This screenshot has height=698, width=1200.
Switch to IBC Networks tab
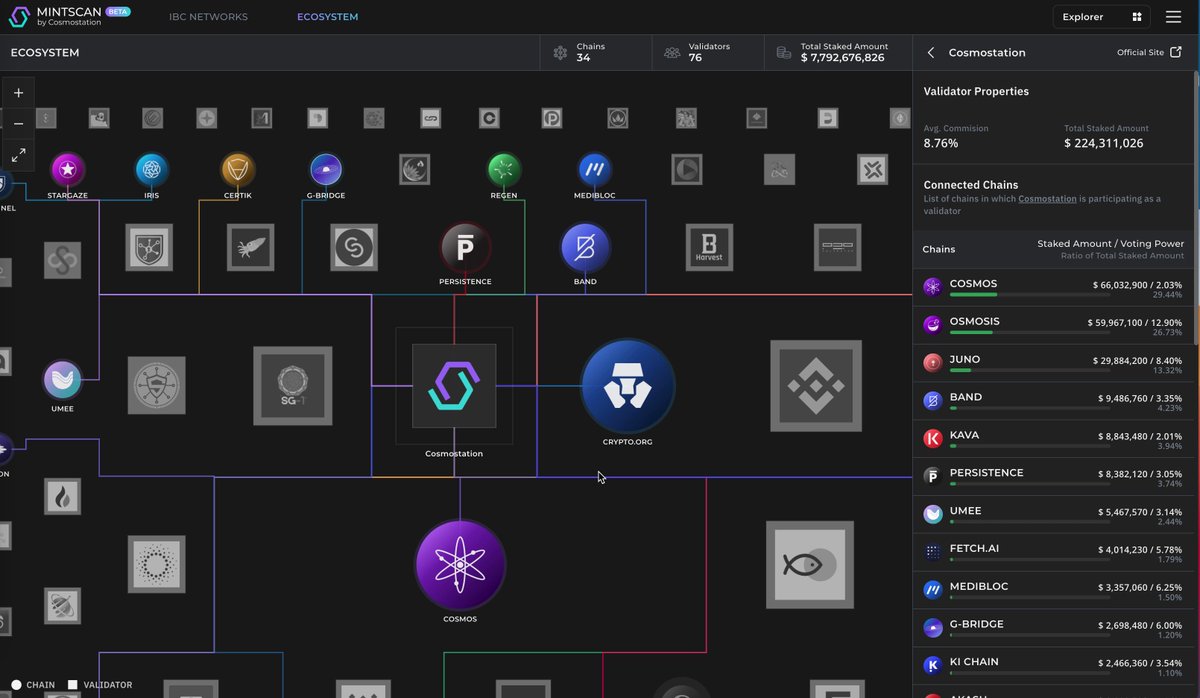point(208,17)
